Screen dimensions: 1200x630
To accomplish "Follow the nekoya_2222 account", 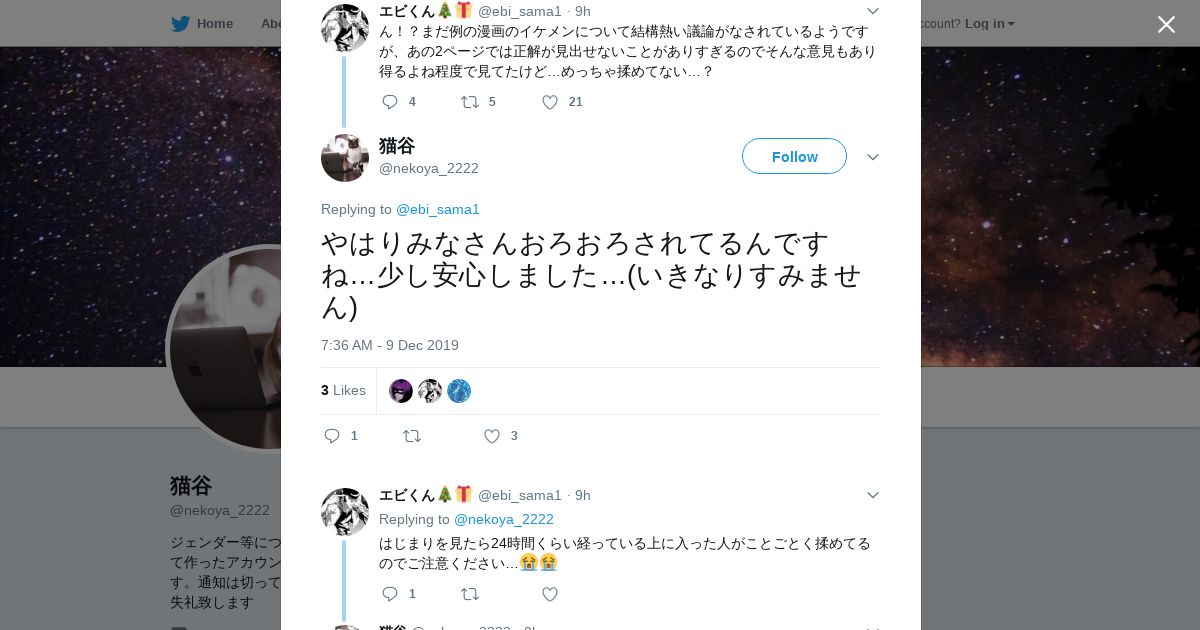I will 794,156.
